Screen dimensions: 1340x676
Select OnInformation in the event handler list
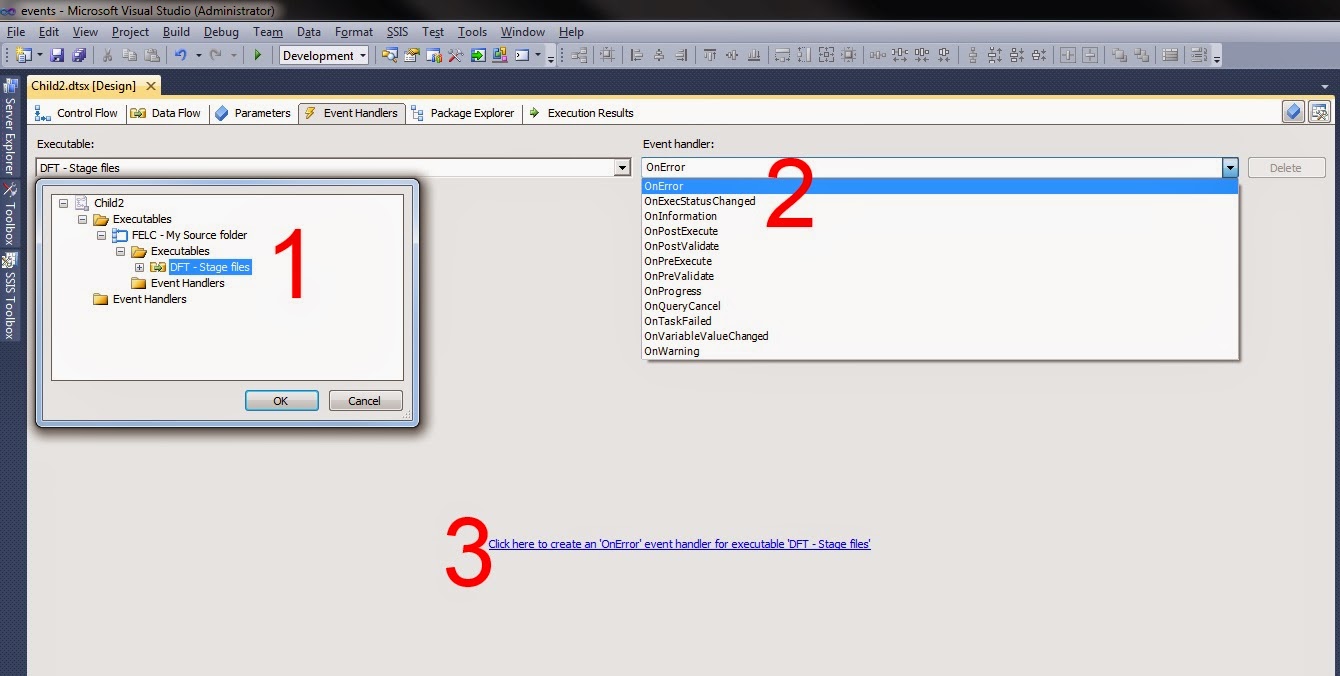[x=940, y=216]
